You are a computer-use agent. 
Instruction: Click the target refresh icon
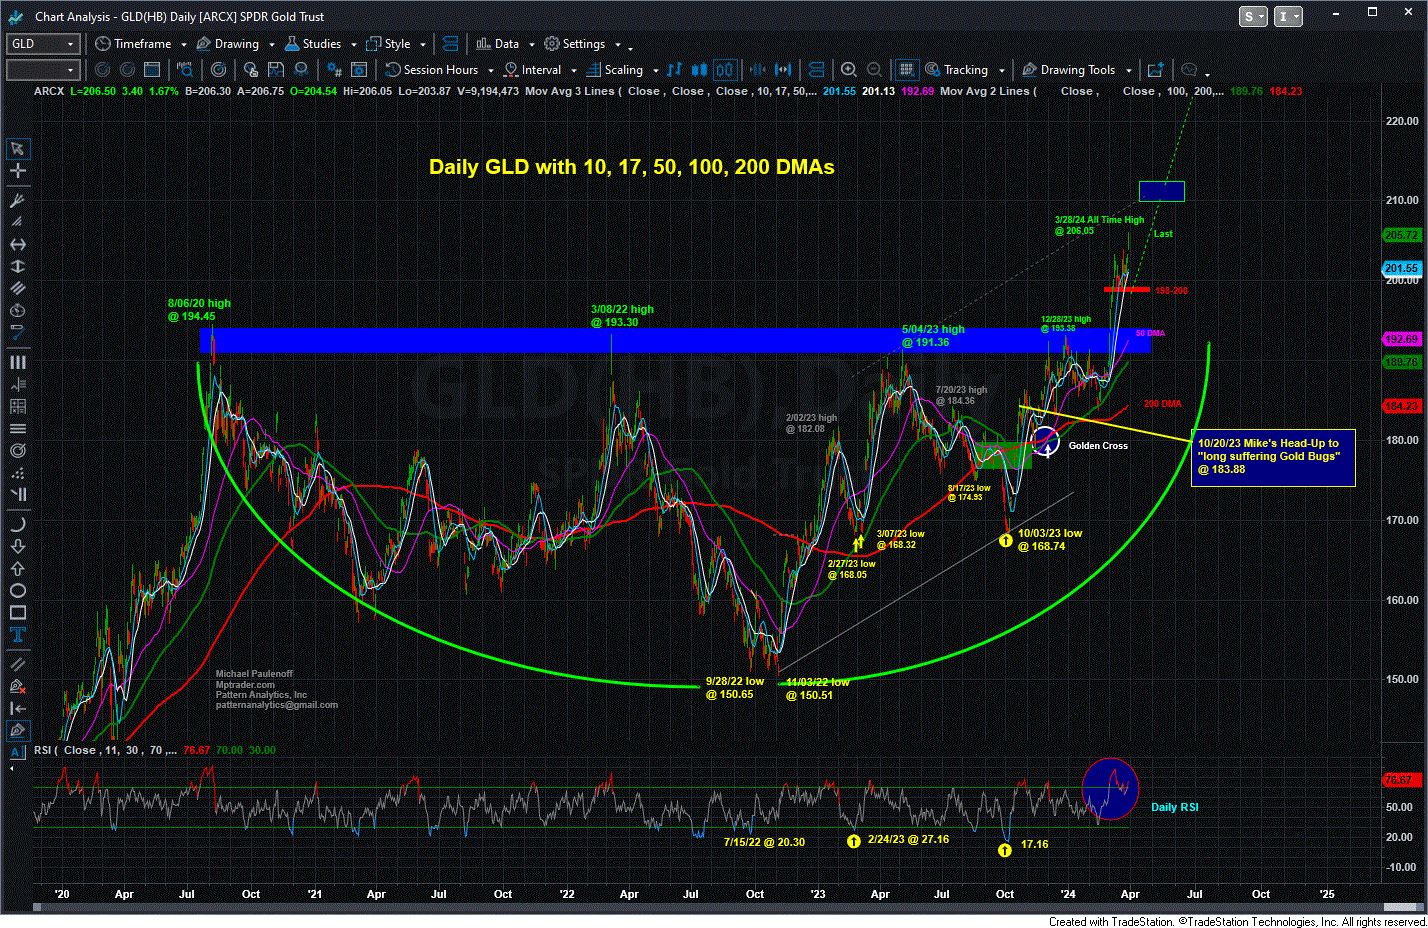click(x=218, y=70)
